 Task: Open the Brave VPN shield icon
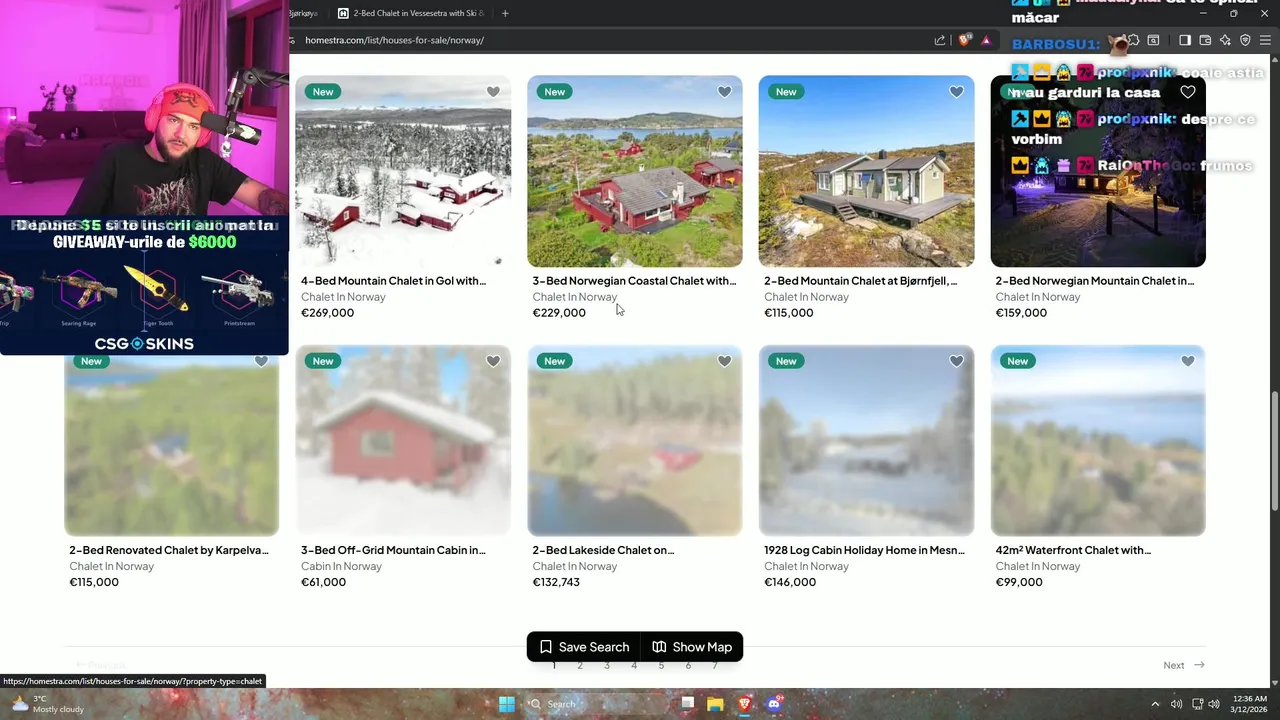point(1245,40)
